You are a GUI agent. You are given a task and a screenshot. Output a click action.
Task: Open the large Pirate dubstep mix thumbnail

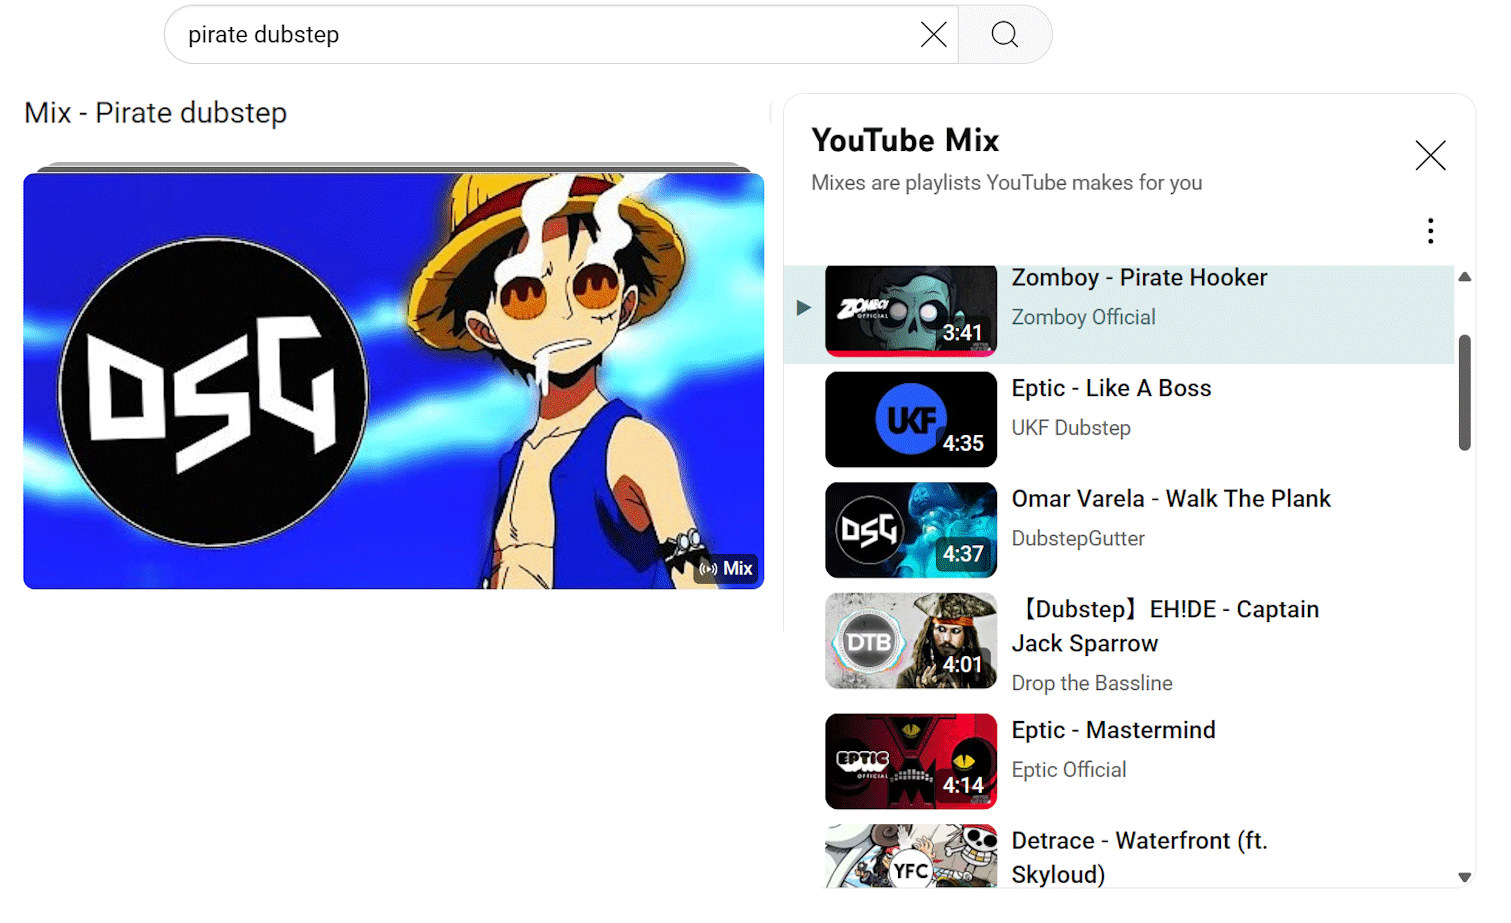pyautogui.click(x=394, y=381)
